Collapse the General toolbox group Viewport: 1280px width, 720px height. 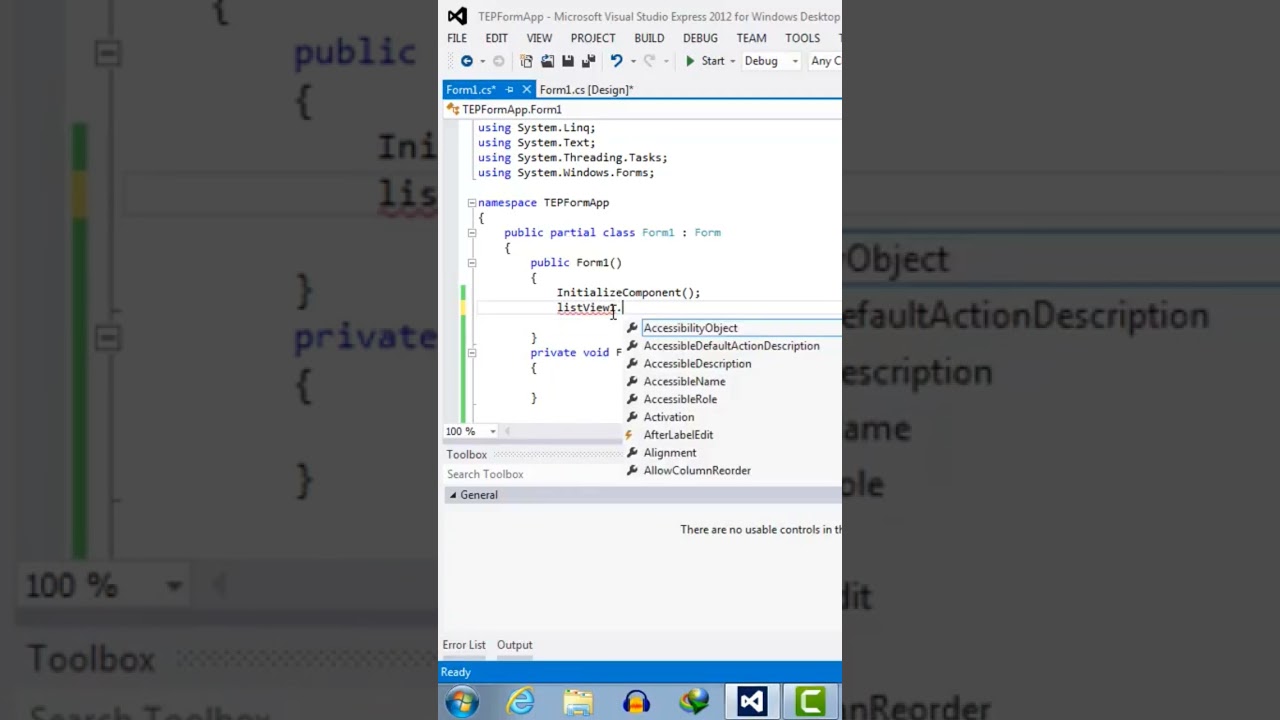452,495
